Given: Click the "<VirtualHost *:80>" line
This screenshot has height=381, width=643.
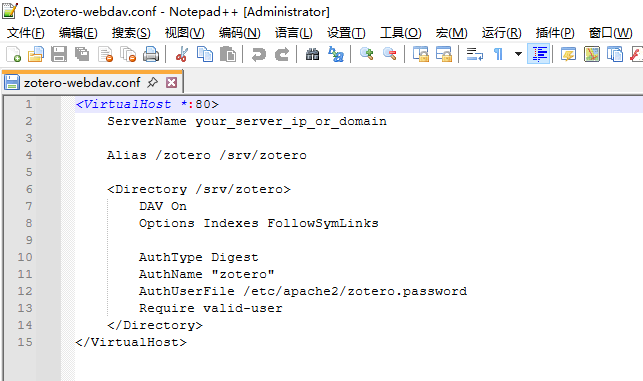Looking at the screenshot, I should 147,104.
